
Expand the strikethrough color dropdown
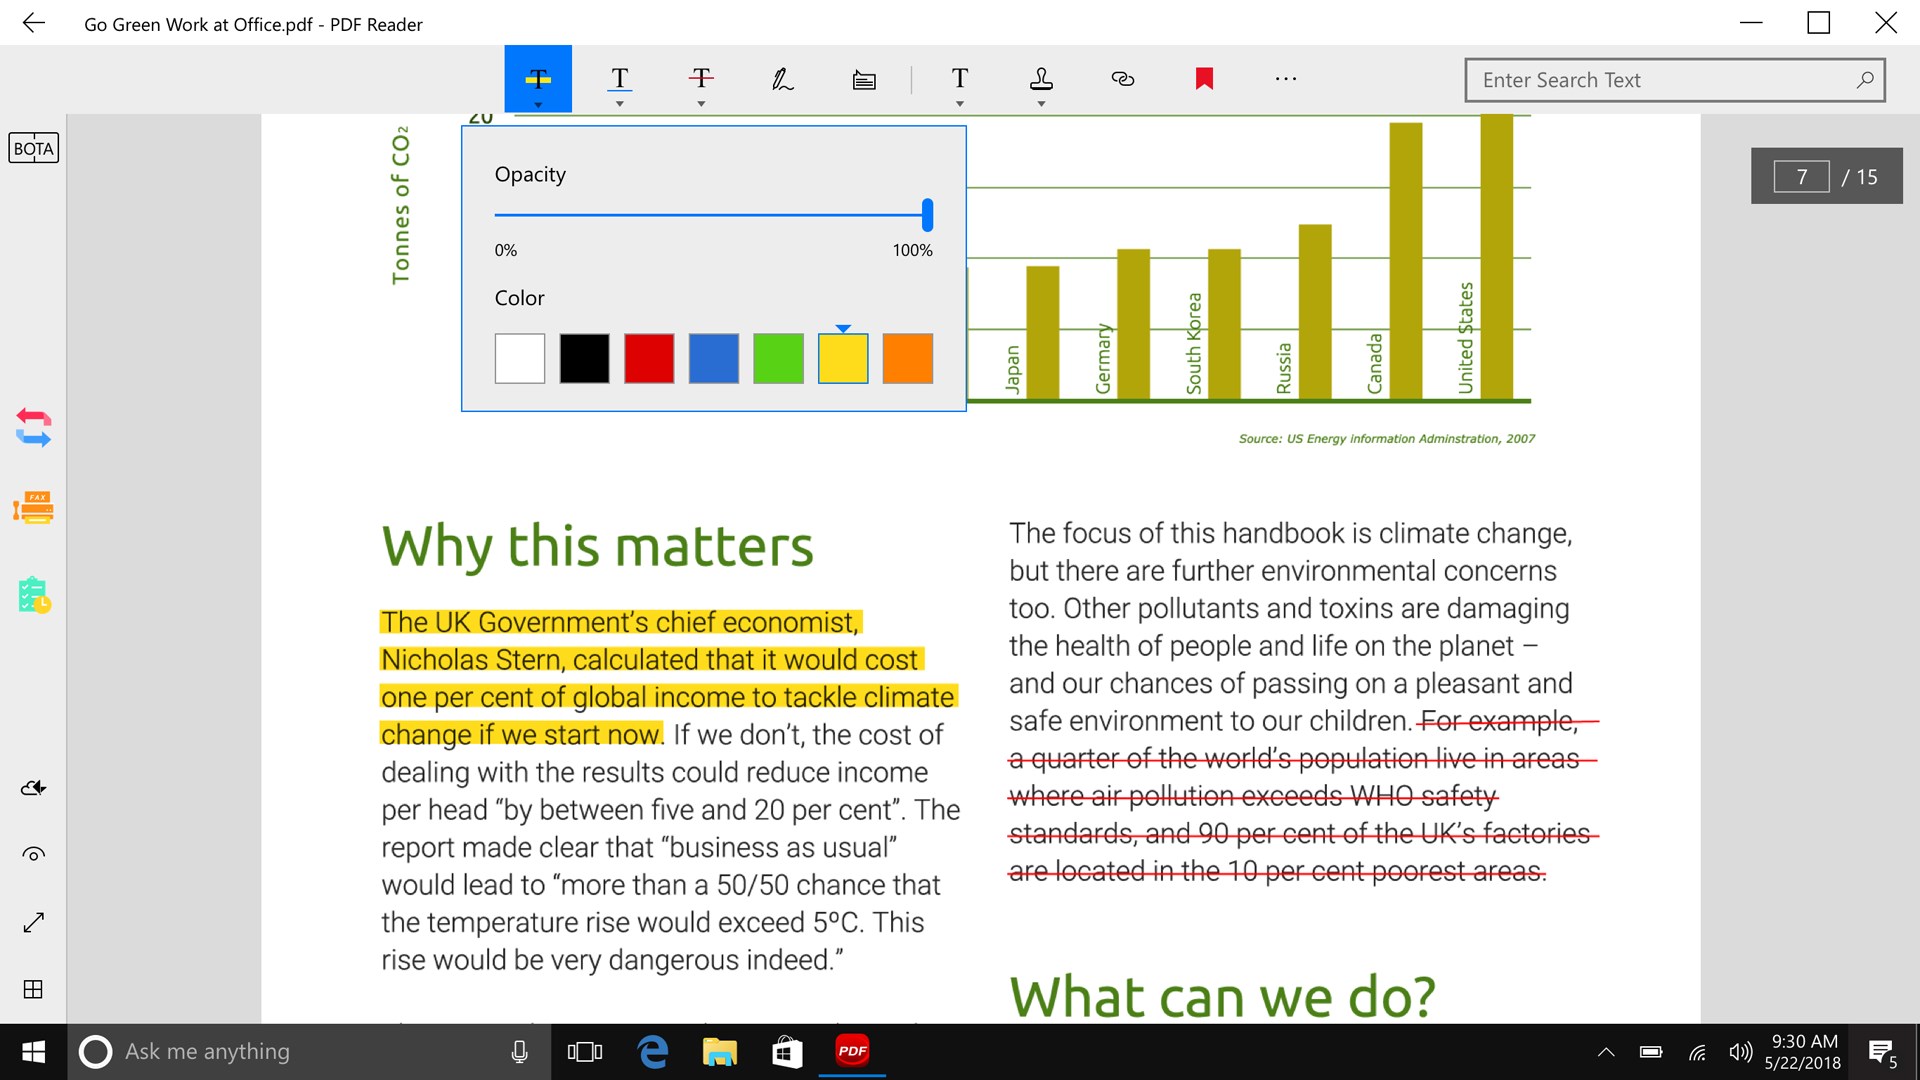(701, 102)
